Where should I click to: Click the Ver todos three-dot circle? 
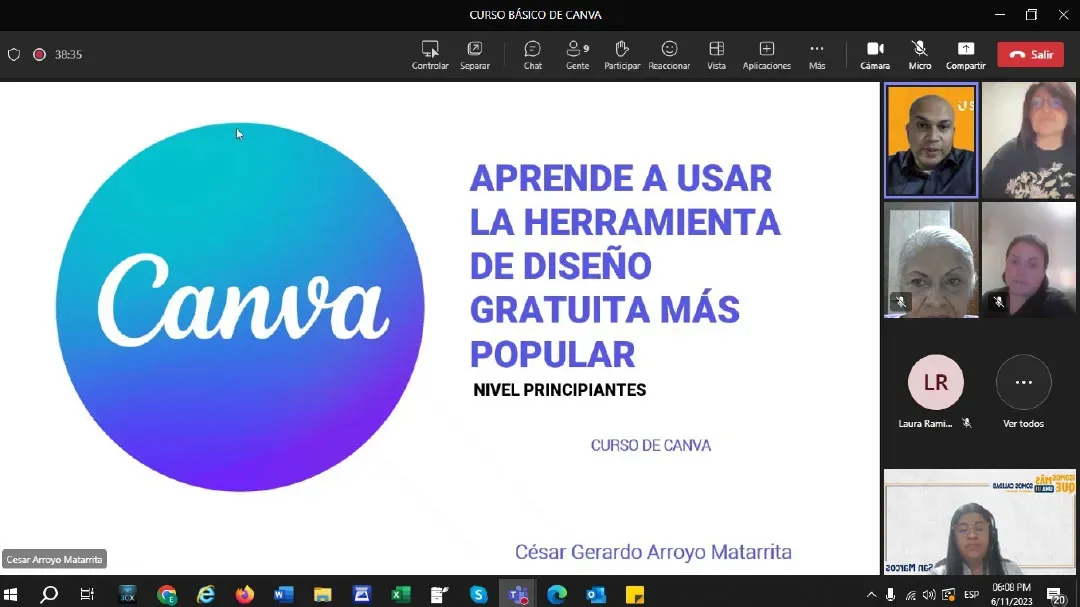[1024, 382]
